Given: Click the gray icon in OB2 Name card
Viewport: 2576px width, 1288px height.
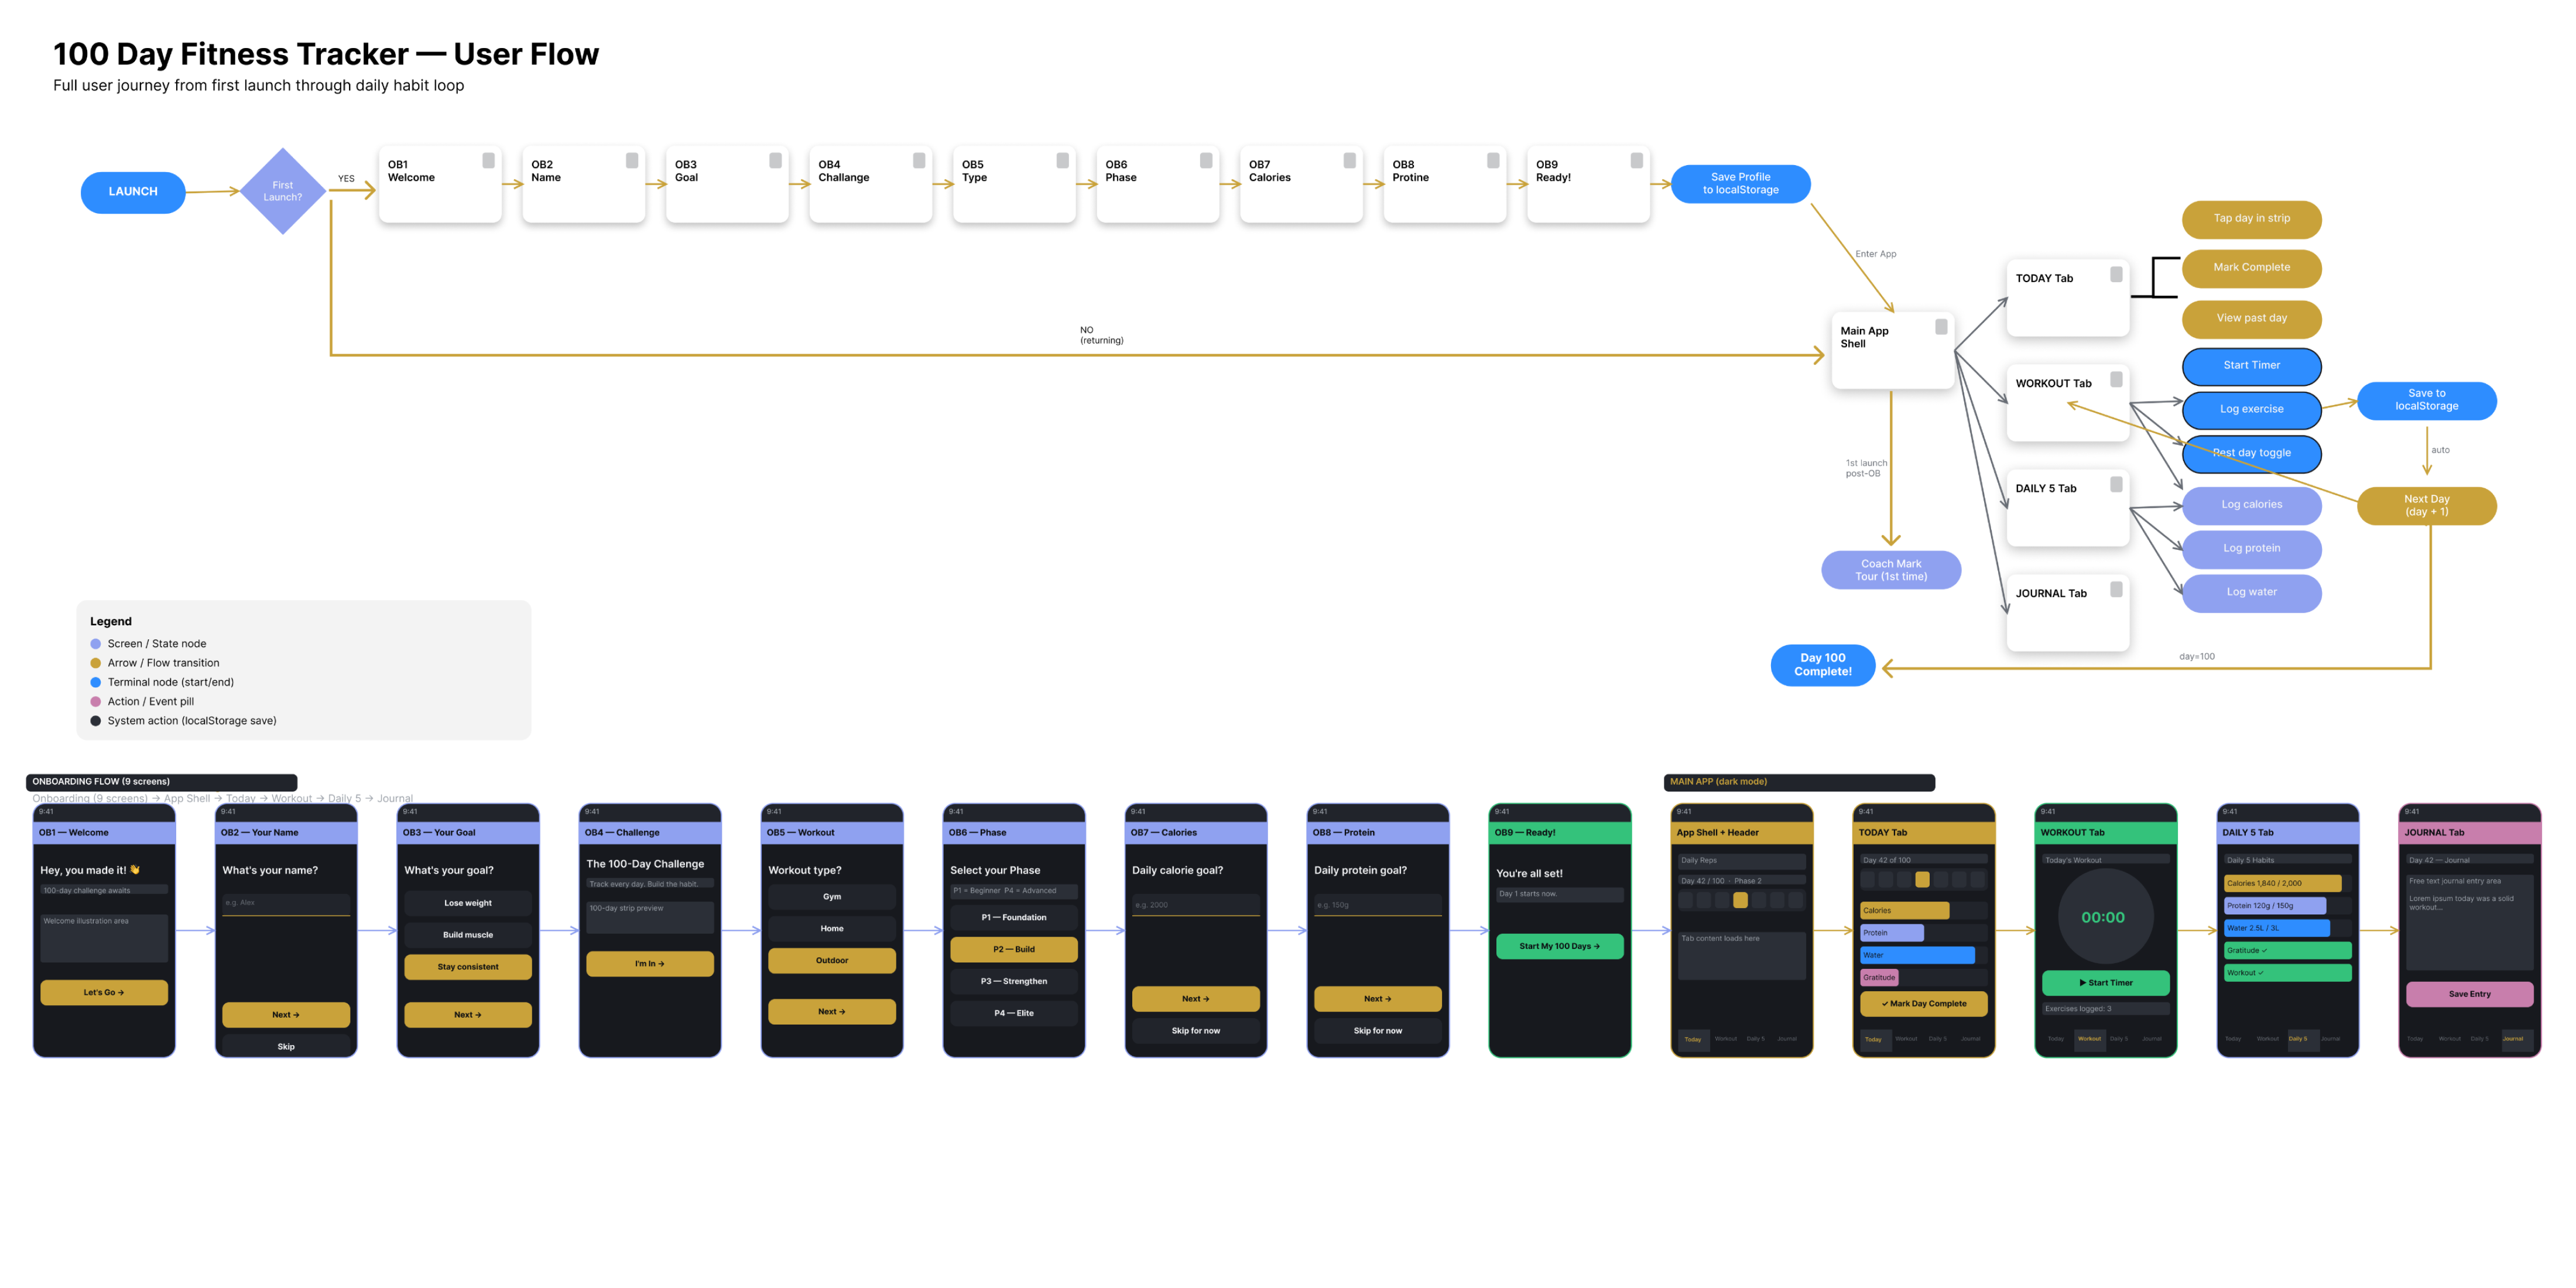Looking at the screenshot, I should pos(632,160).
